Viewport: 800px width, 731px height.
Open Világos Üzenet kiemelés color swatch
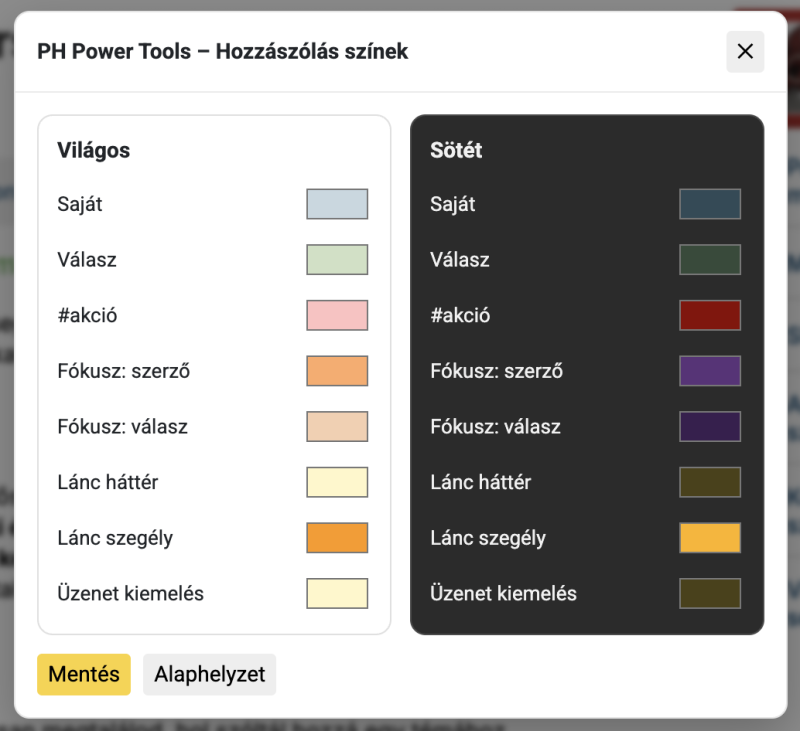(x=337, y=593)
